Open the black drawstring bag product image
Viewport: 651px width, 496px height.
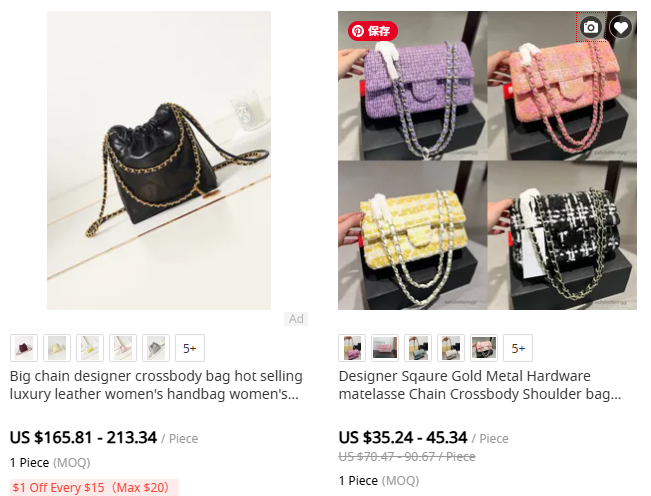click(159, 160)
